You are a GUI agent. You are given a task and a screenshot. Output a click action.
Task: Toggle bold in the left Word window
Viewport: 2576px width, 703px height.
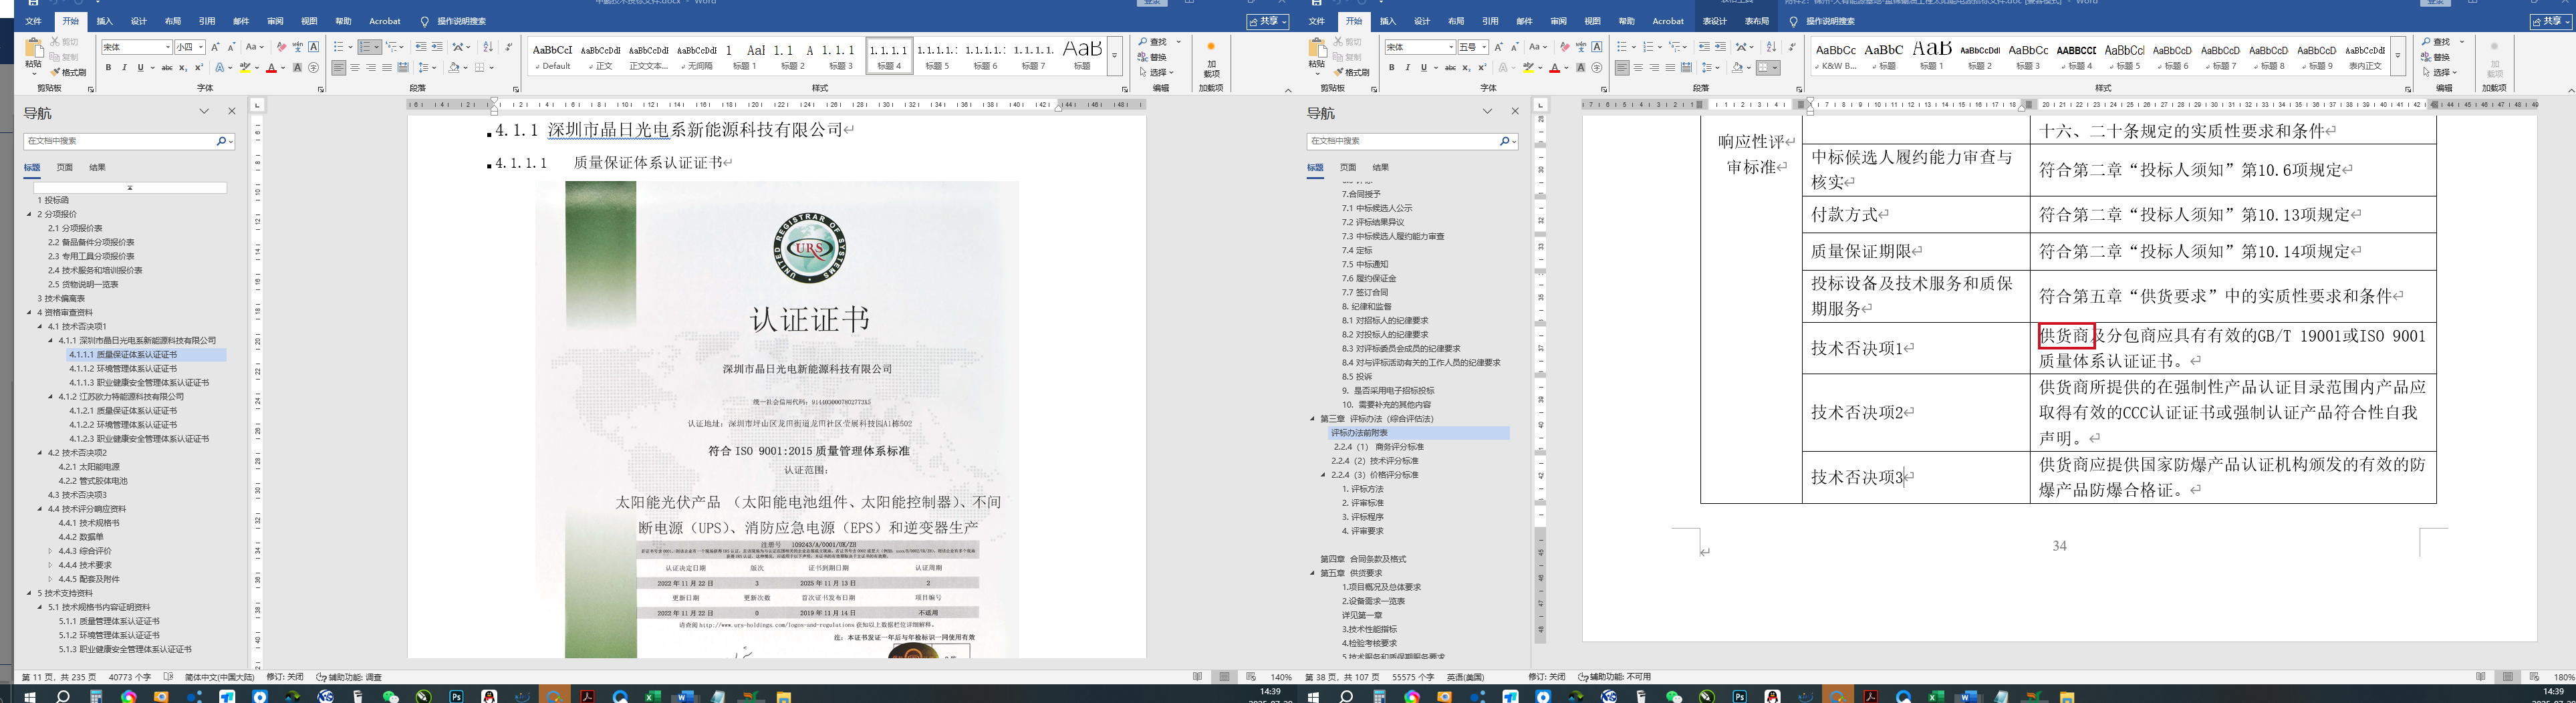108,68
